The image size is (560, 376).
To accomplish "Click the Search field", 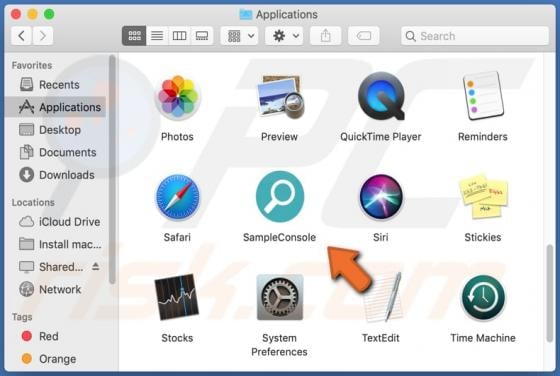I will click(x=475, y=36).
